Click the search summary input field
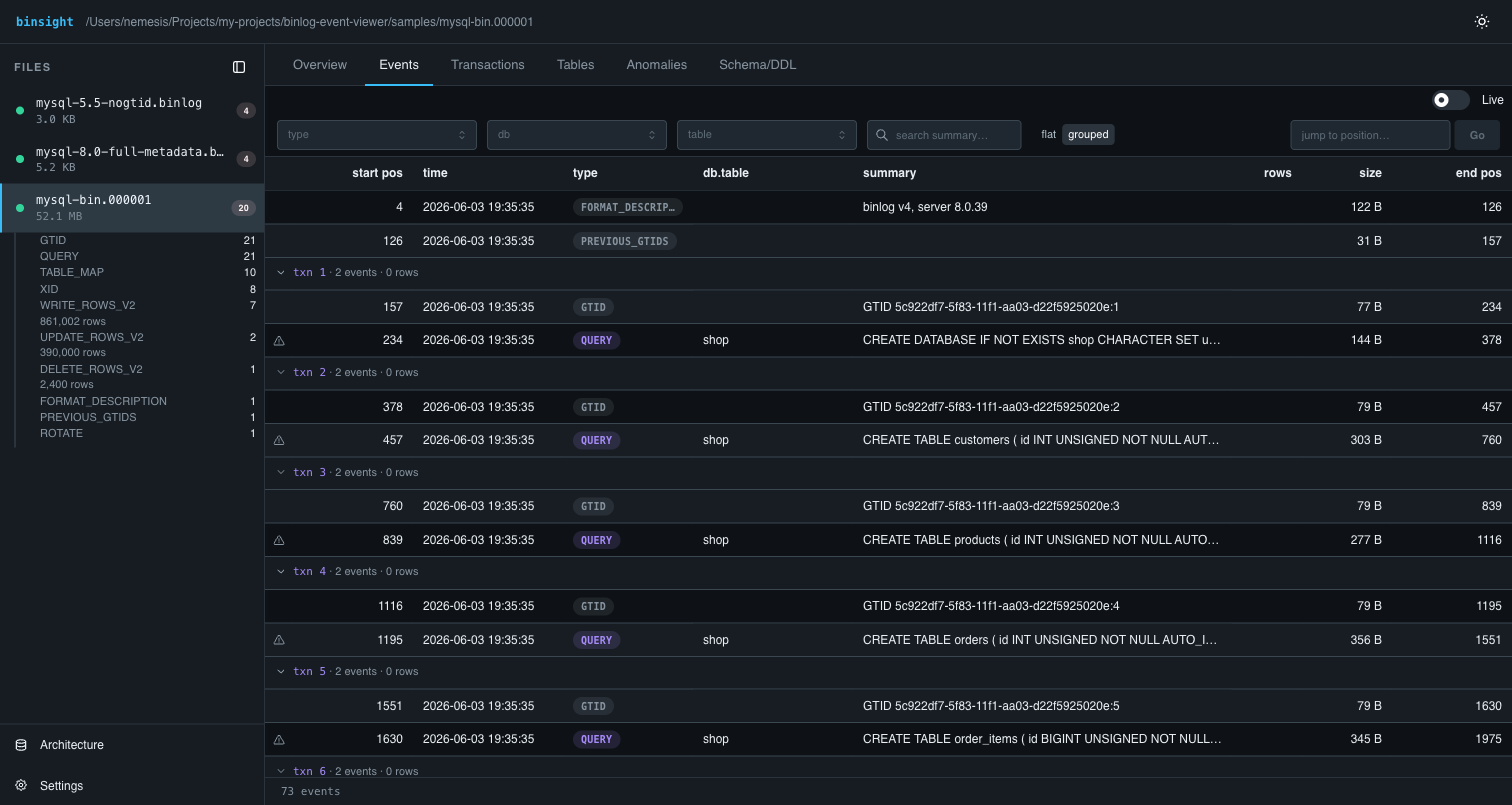Screen dimensions: 1512x805 coord(944,135)
